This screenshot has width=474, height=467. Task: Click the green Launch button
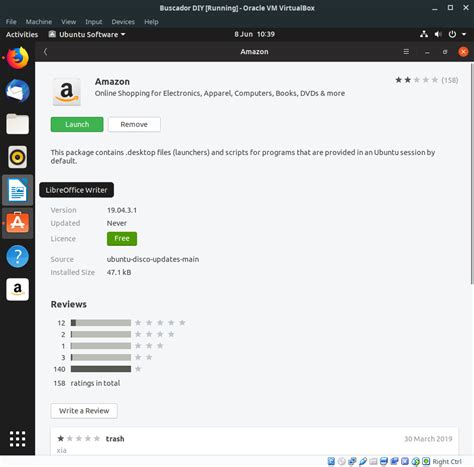point(77,124)
